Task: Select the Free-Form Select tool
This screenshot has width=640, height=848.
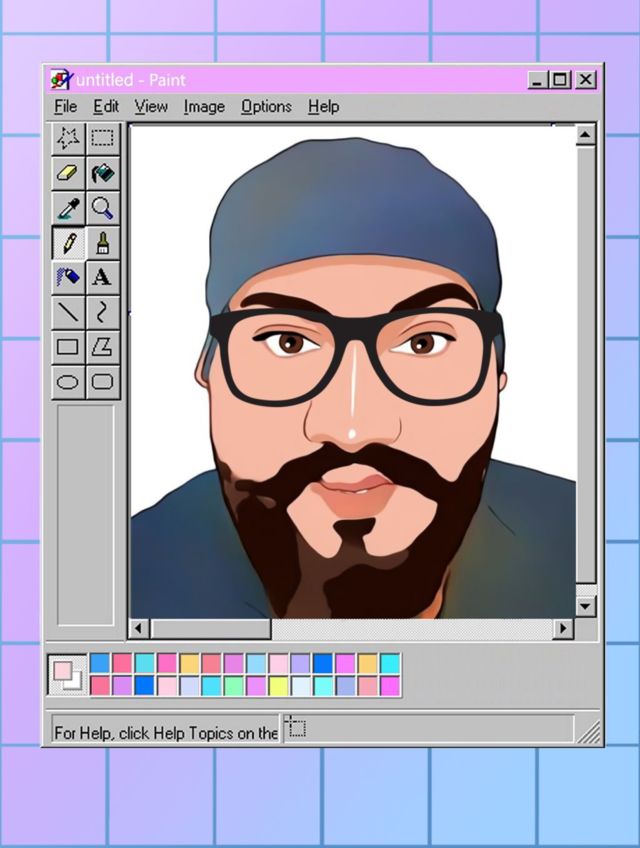Action: tap(68, 138)
